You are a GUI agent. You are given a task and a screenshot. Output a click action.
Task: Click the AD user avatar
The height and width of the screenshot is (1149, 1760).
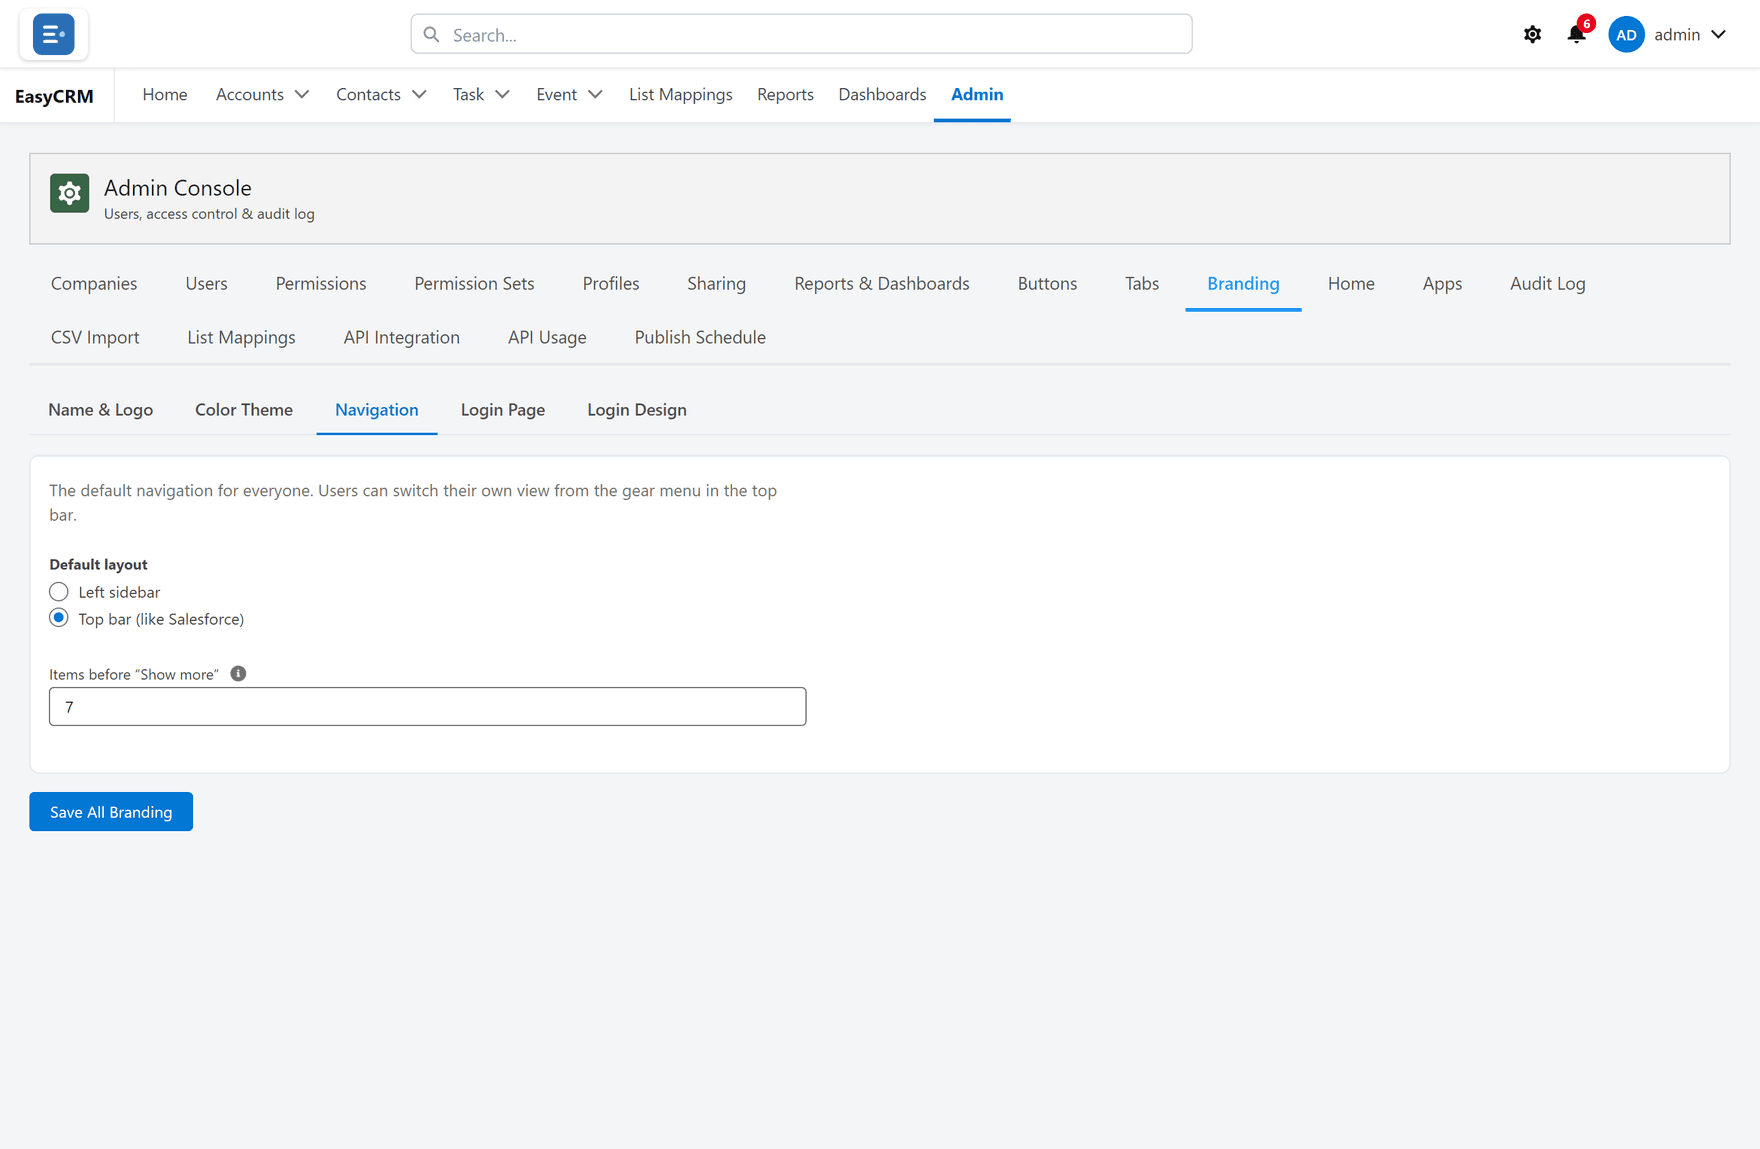point(1626,35)
